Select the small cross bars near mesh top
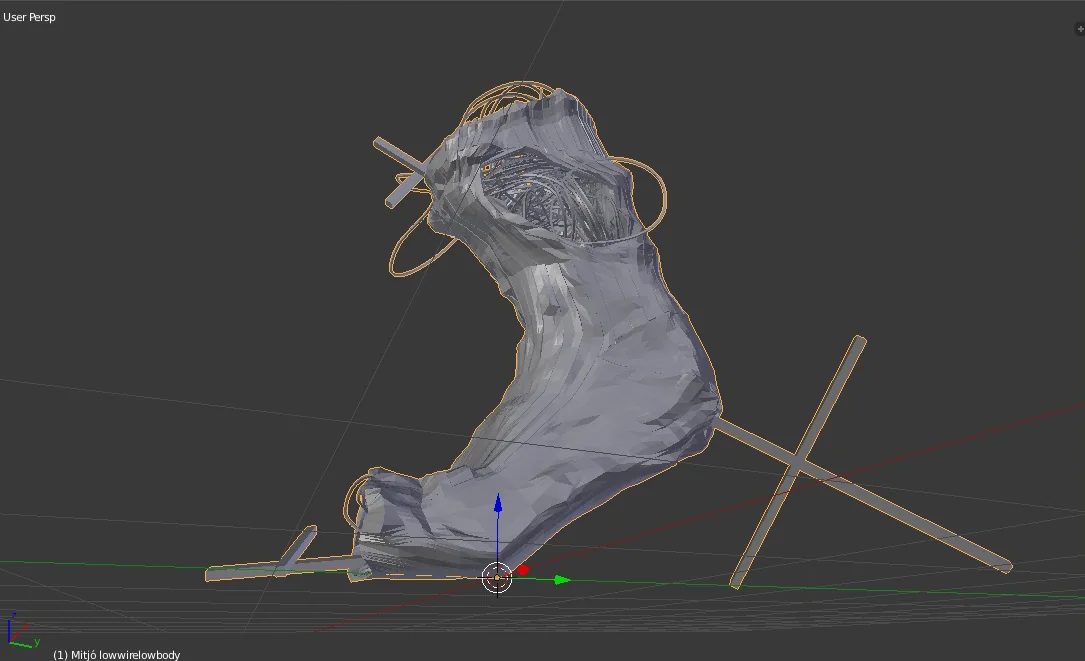Screen dimensions: 1085x661 pos(403,171)
